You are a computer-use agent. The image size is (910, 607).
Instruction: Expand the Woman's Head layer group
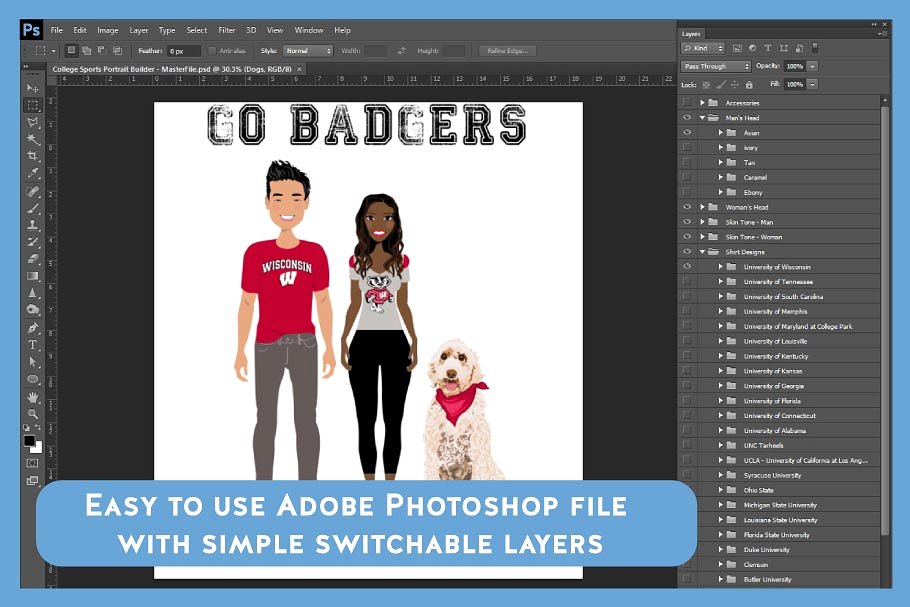click(703, 207)
